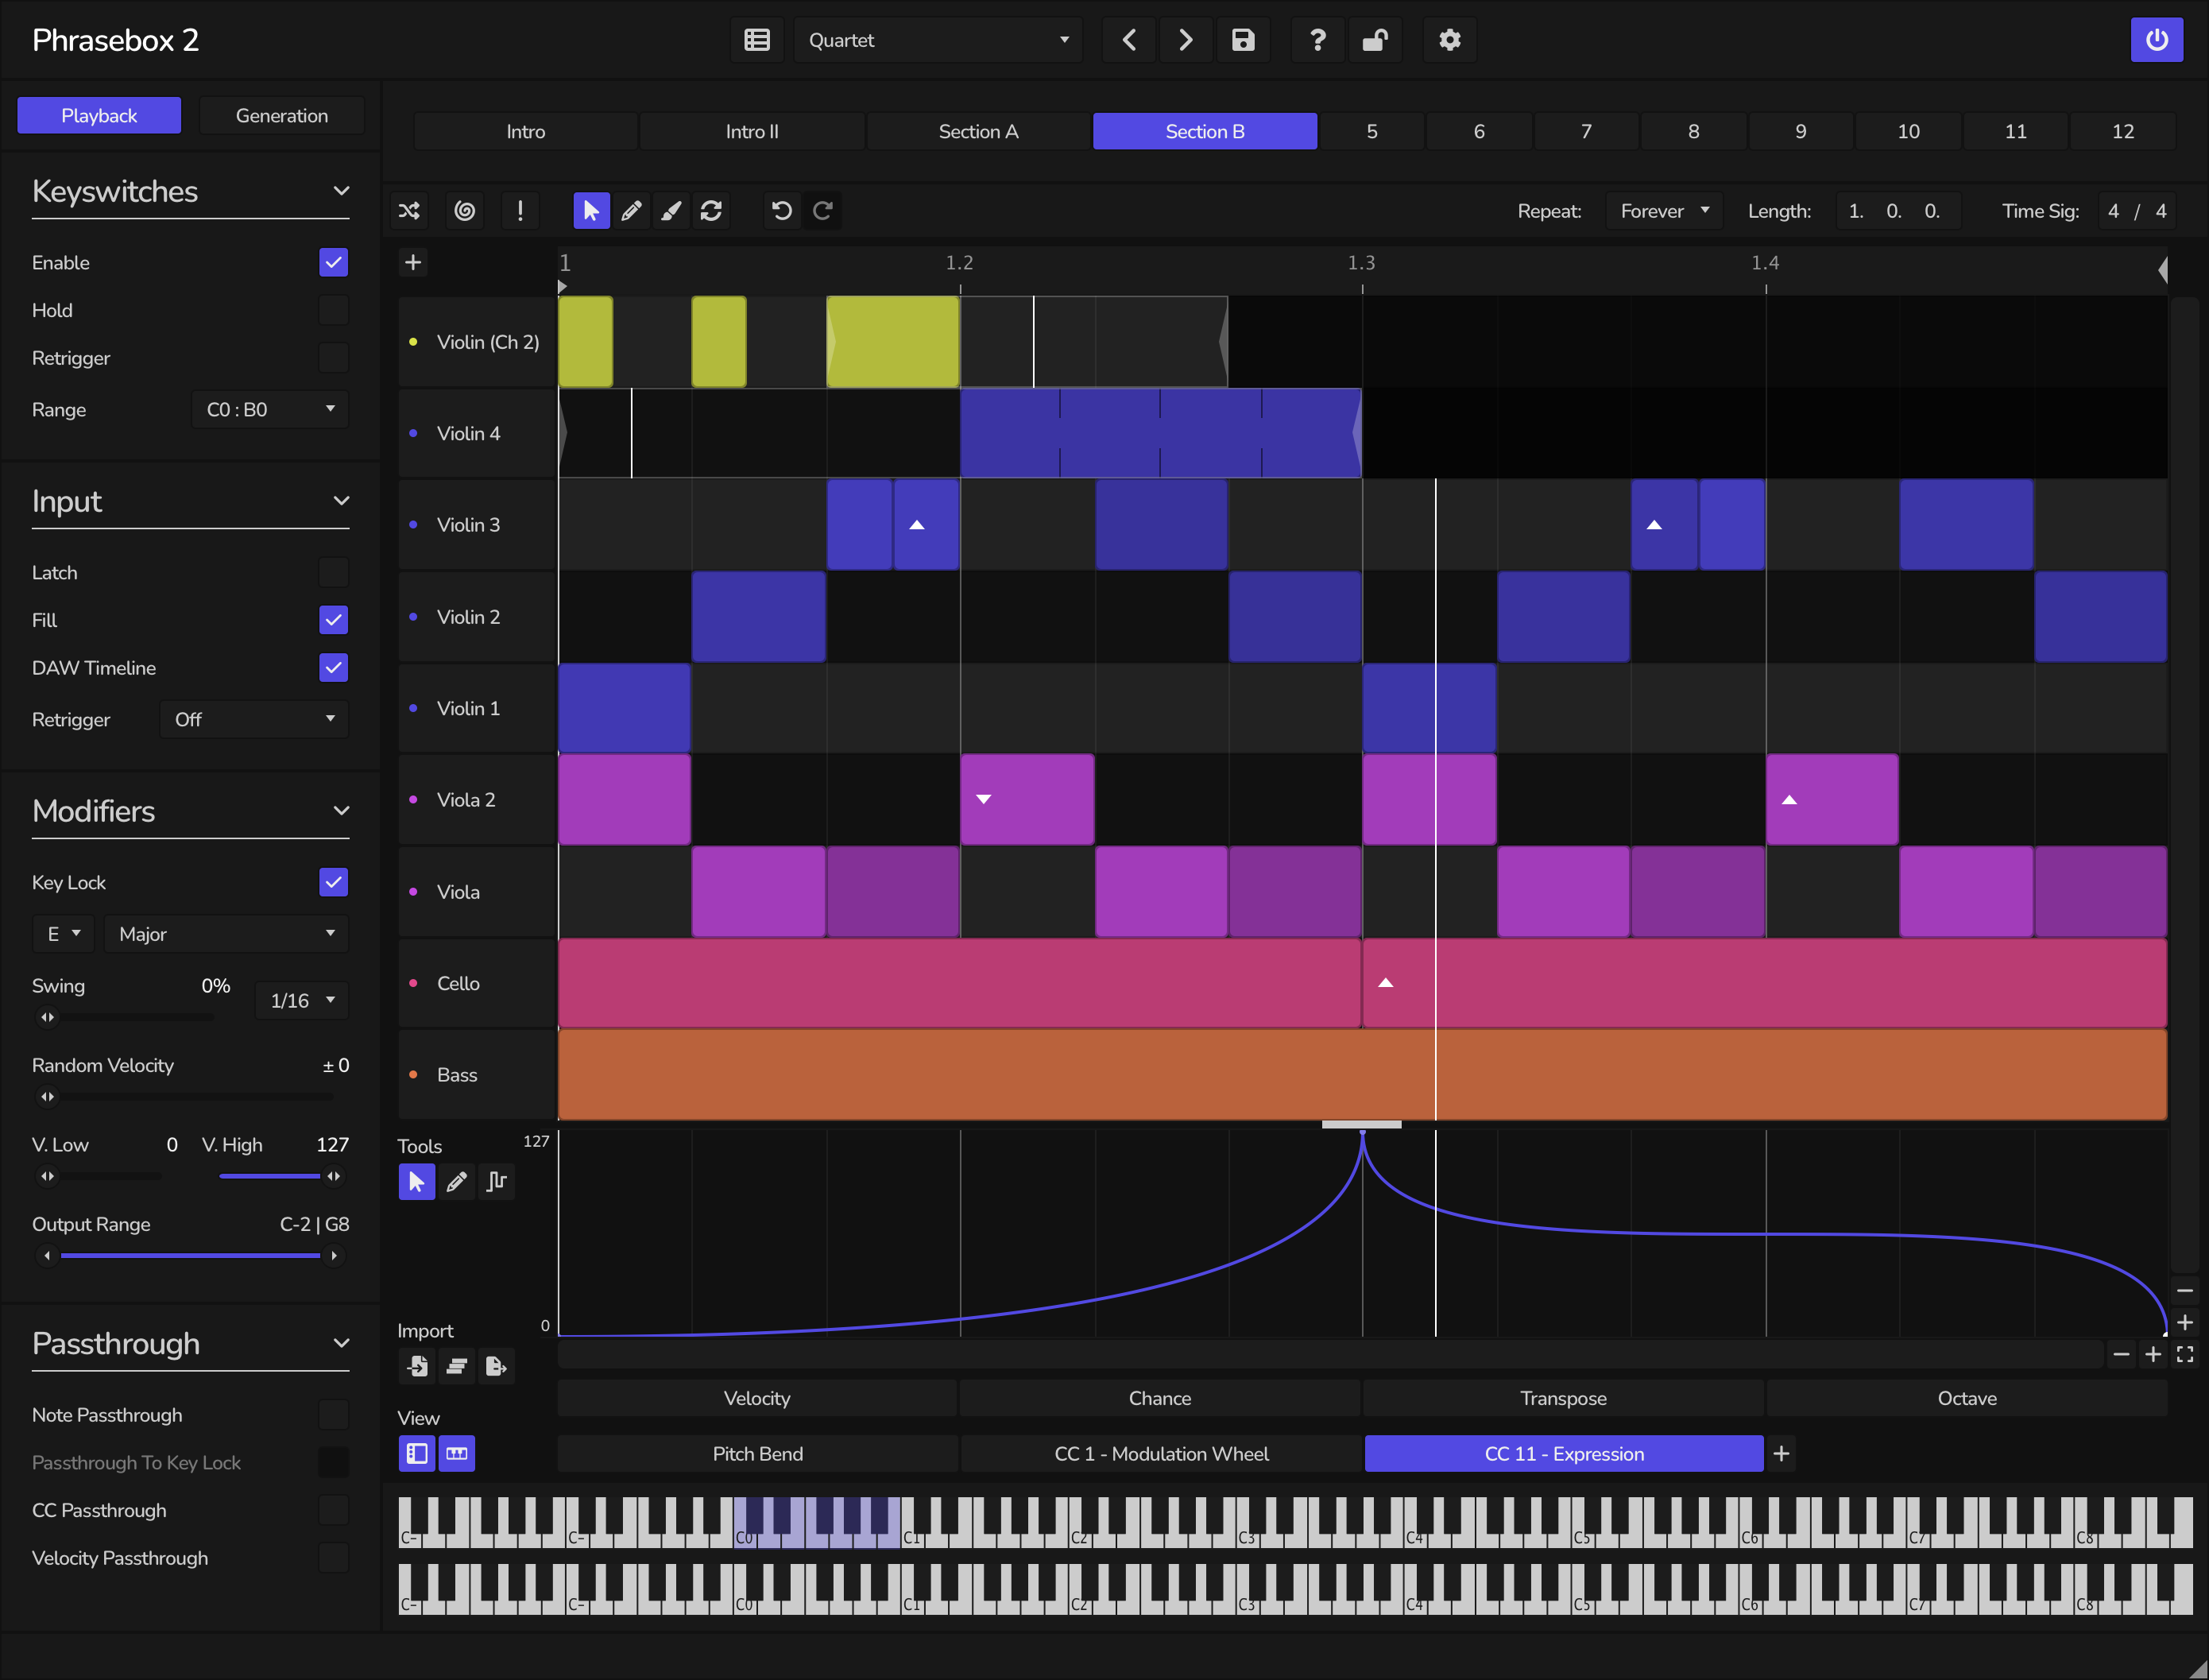Toggle the unlock padlock icon
The image size is (2209, 1680).
1375,40
